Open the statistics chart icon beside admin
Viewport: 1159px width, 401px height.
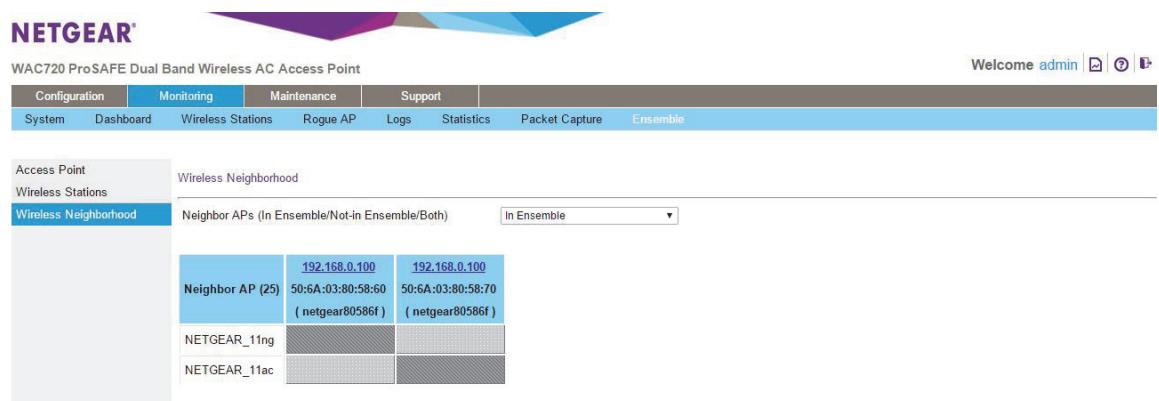(x=1097, y=65)
